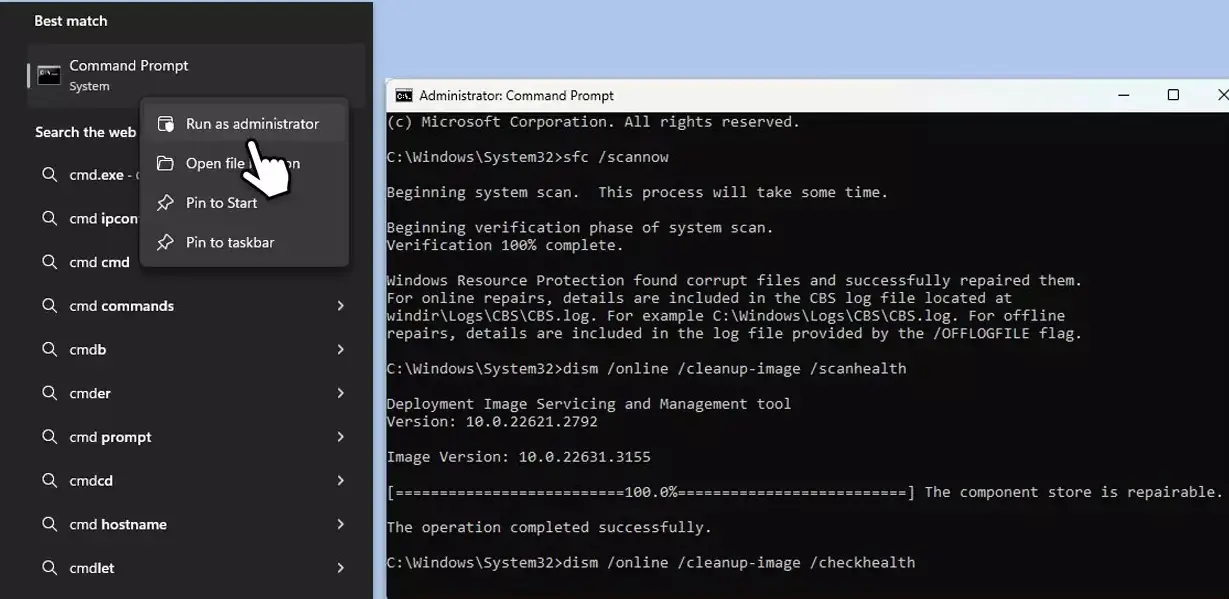The width and height of the screenshot is (1229, 599).
Task: Click the pin icon beside Pin to taskbar
Action: point(165,242)
